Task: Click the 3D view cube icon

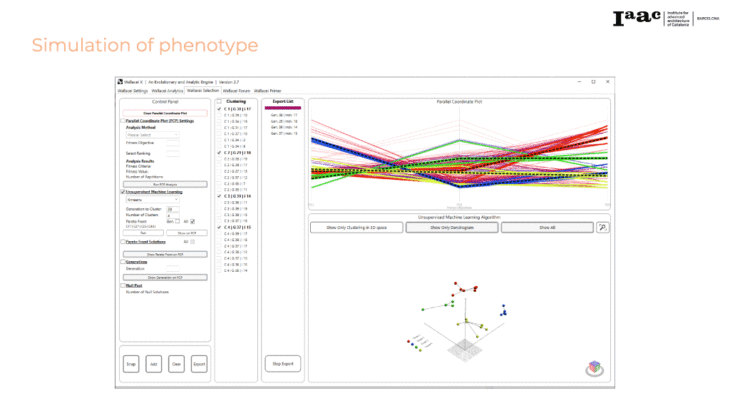Action: pyautogui.click(x=597, y=369)
